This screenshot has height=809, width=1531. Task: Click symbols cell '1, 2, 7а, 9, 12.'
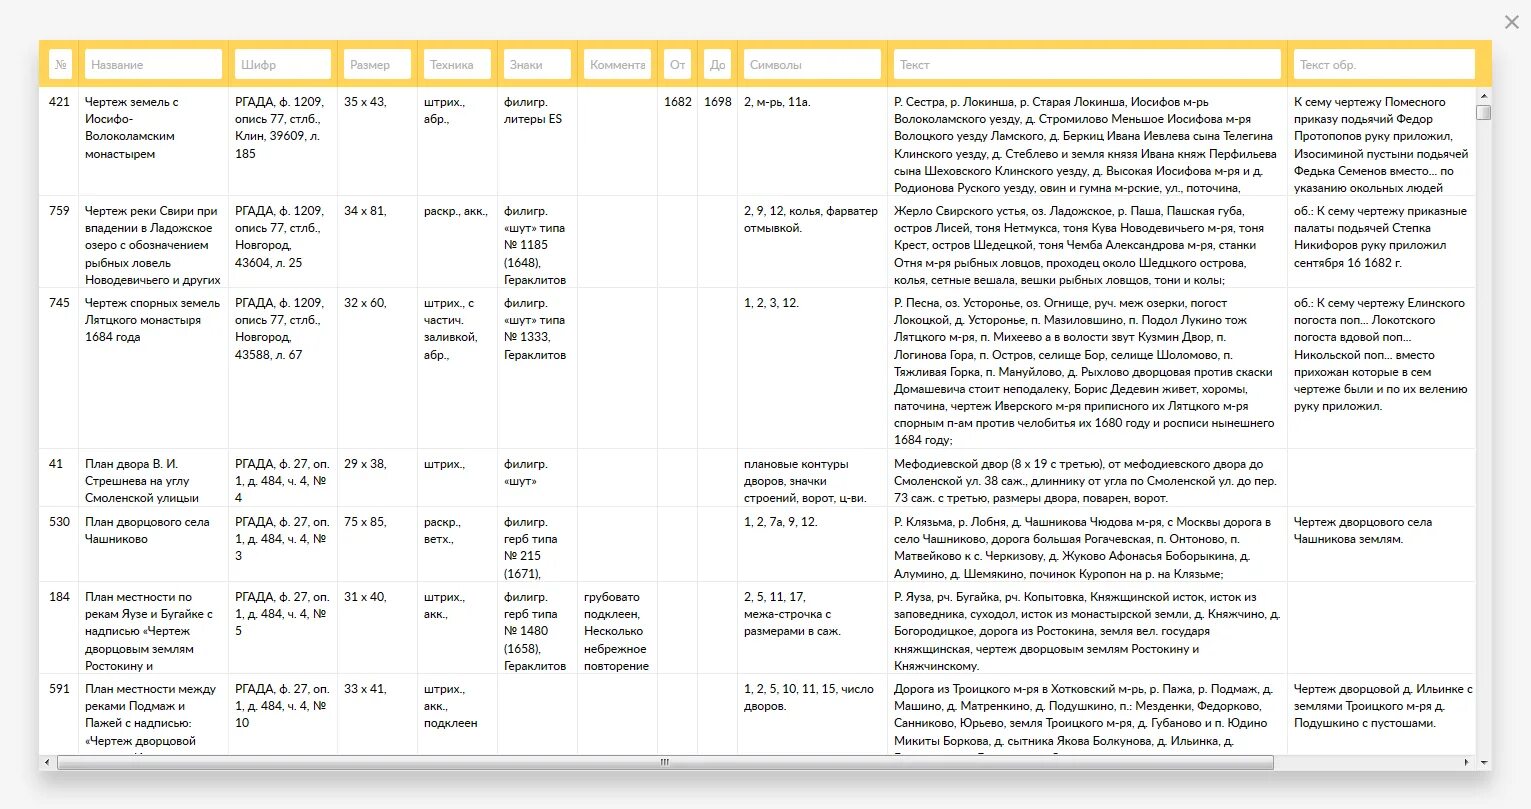pos(780,522)
